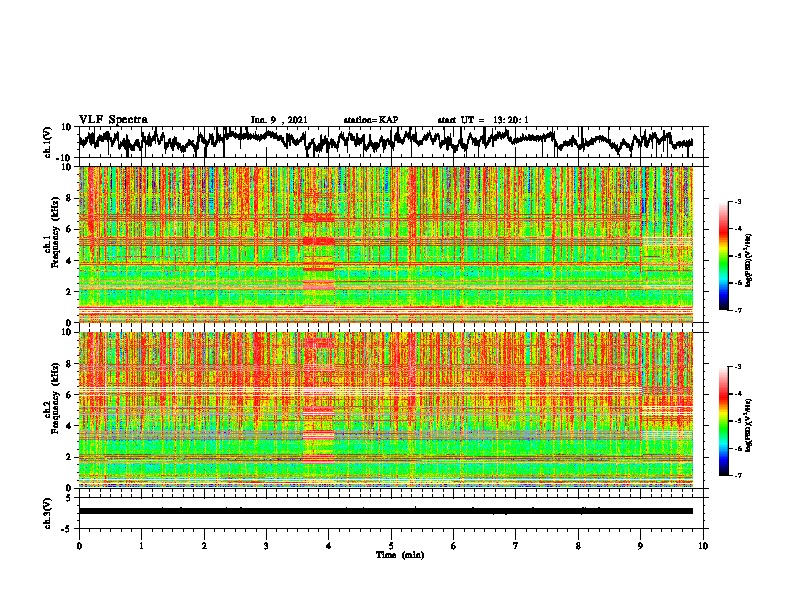Click the "Time (min)" axis label

400,555
